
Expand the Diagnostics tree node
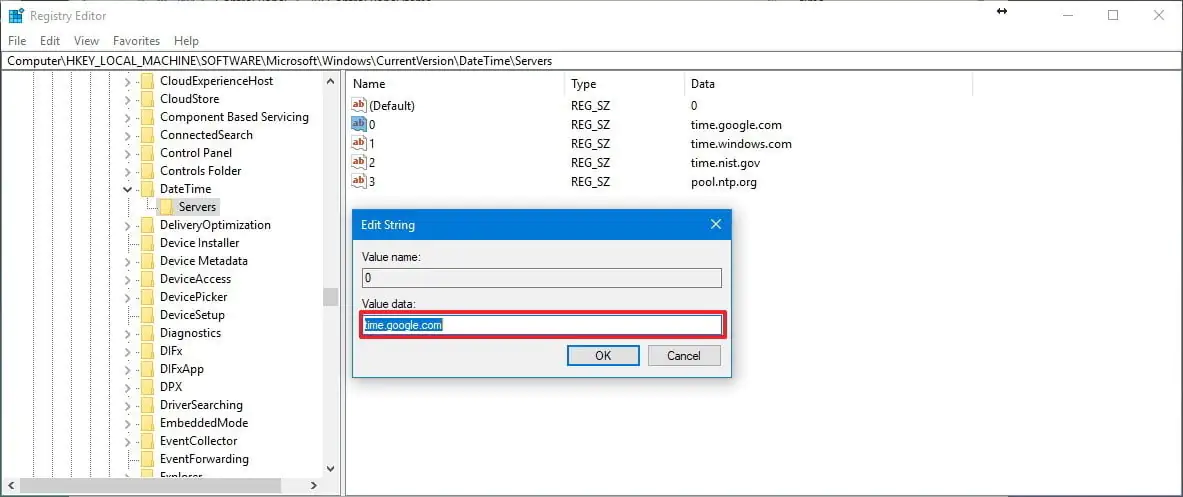[x=128, y=333]
